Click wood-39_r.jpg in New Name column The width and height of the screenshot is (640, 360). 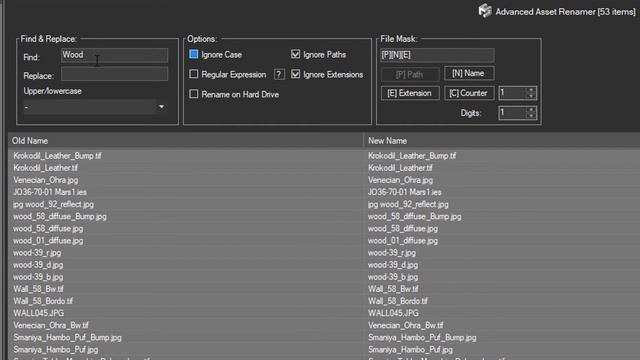click(392, 253)
